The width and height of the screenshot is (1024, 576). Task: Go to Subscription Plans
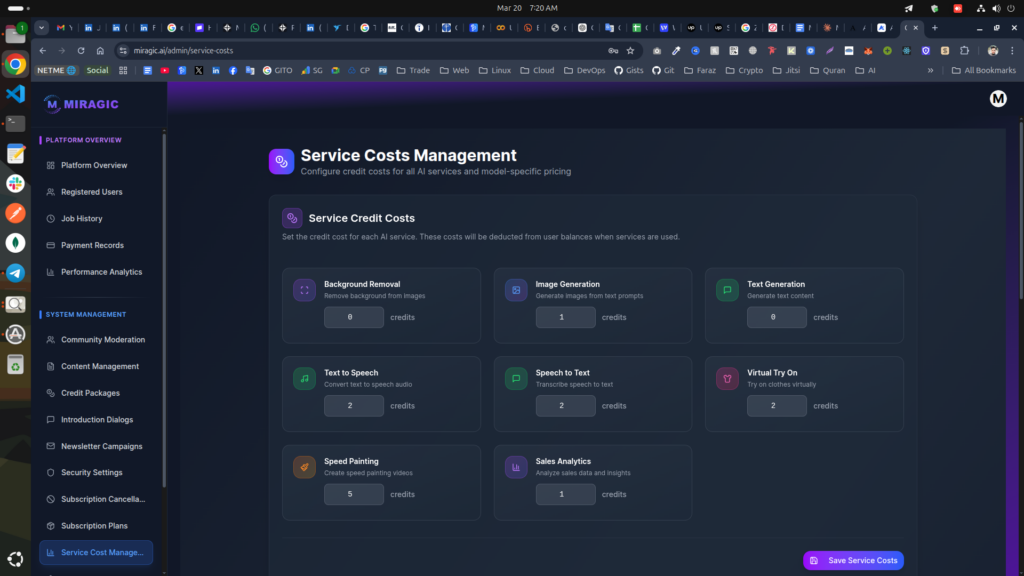point(95,526)
